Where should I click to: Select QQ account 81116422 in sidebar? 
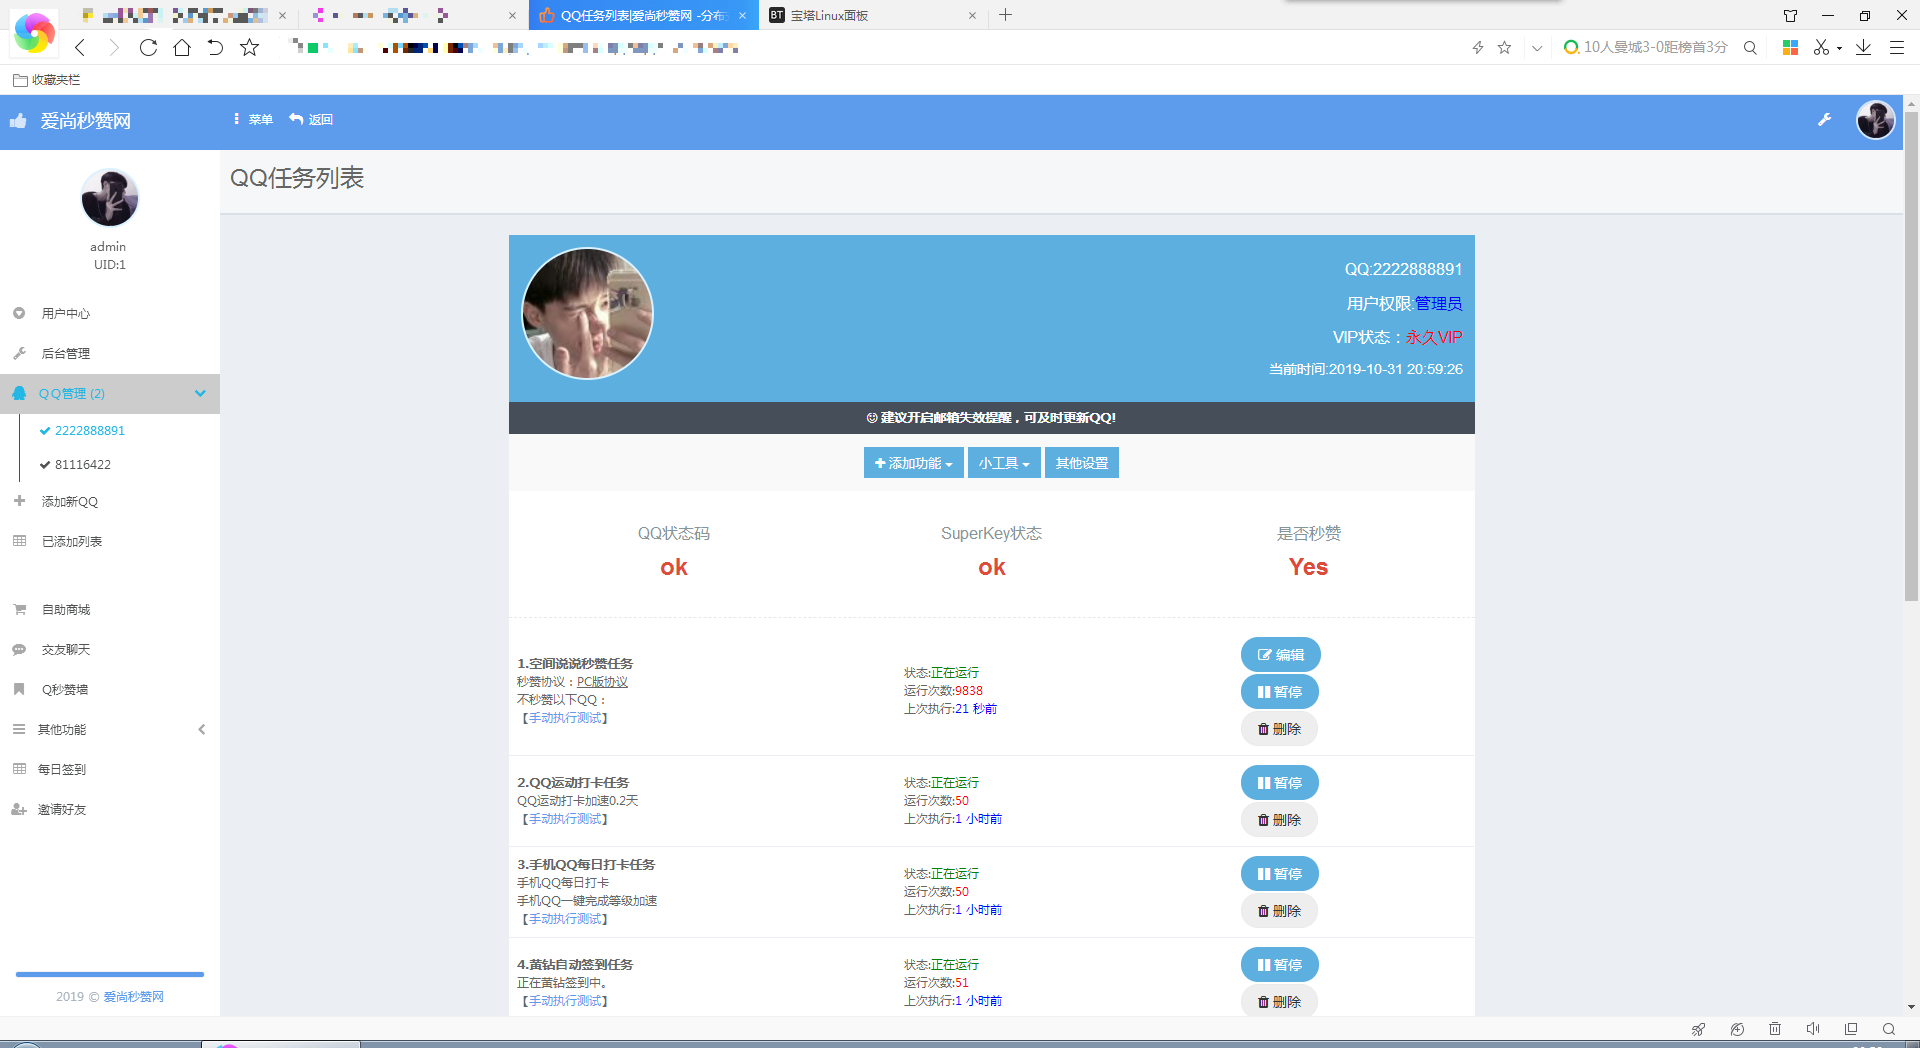pos(83,464)
